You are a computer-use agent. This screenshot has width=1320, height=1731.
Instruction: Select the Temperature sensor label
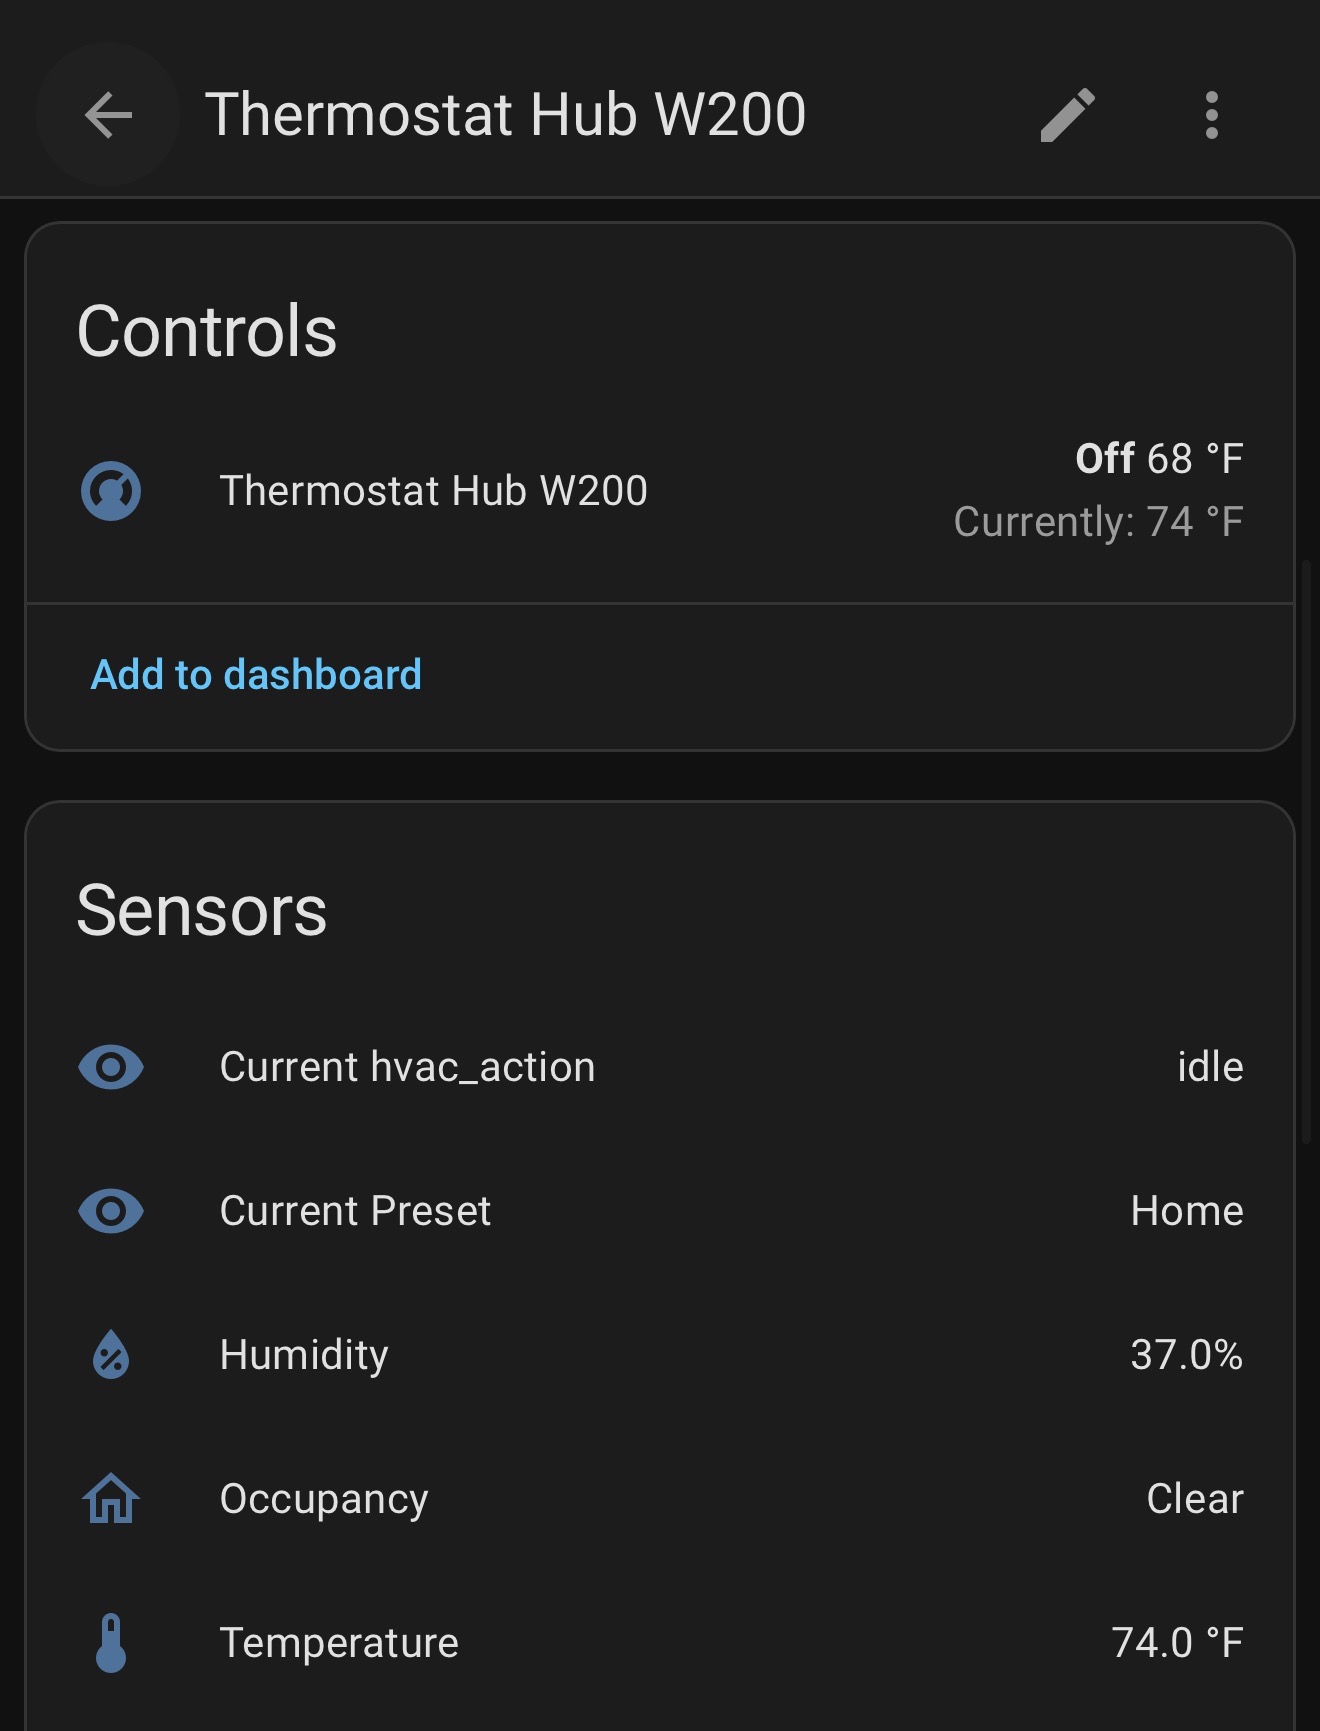click(x=339, y=1643)
